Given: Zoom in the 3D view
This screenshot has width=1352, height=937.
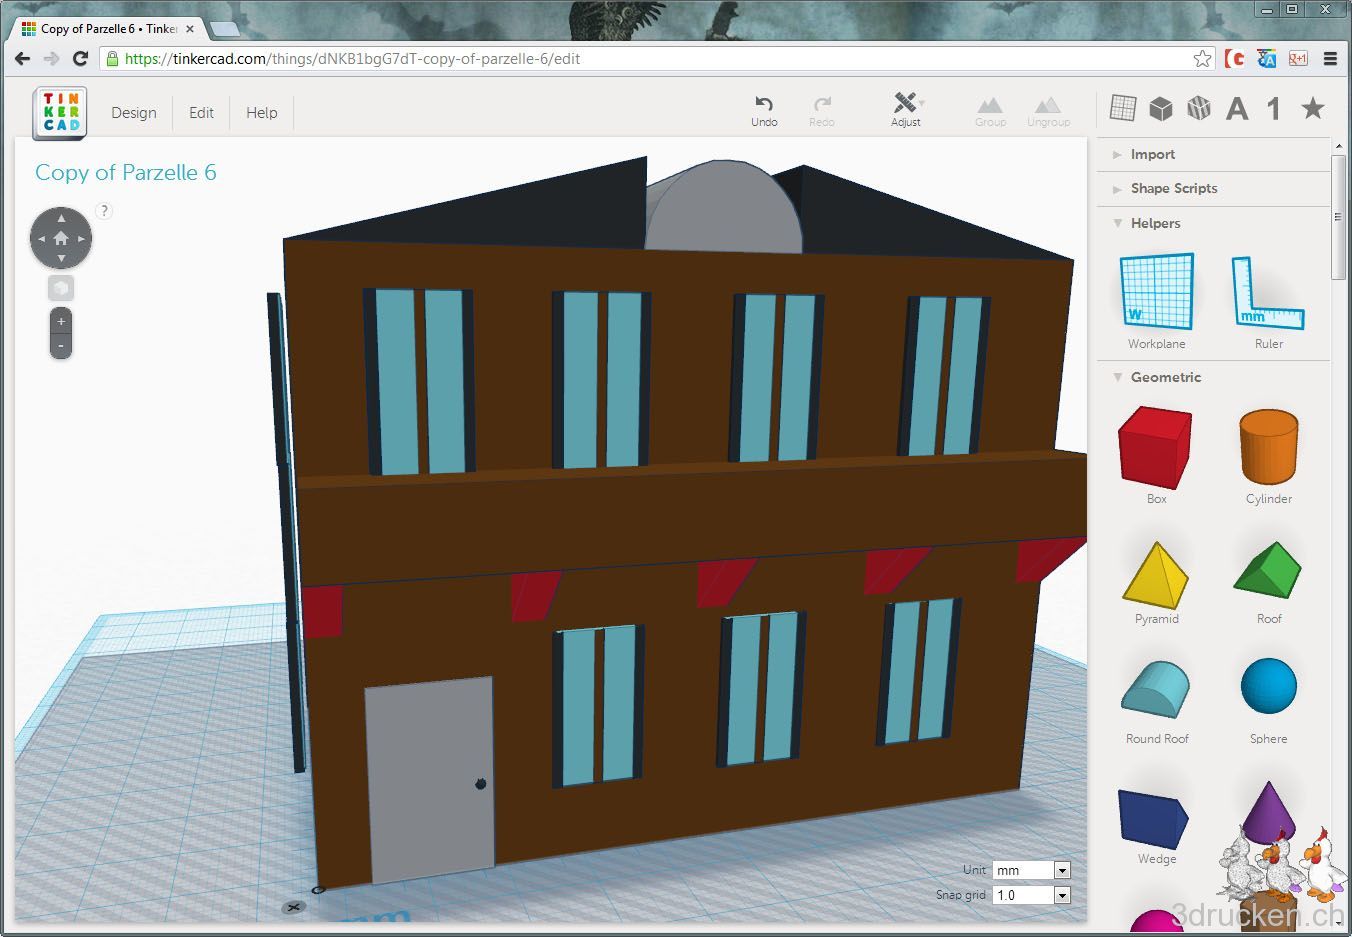Looking at the screenshot, I should click(x=61, y=321).
